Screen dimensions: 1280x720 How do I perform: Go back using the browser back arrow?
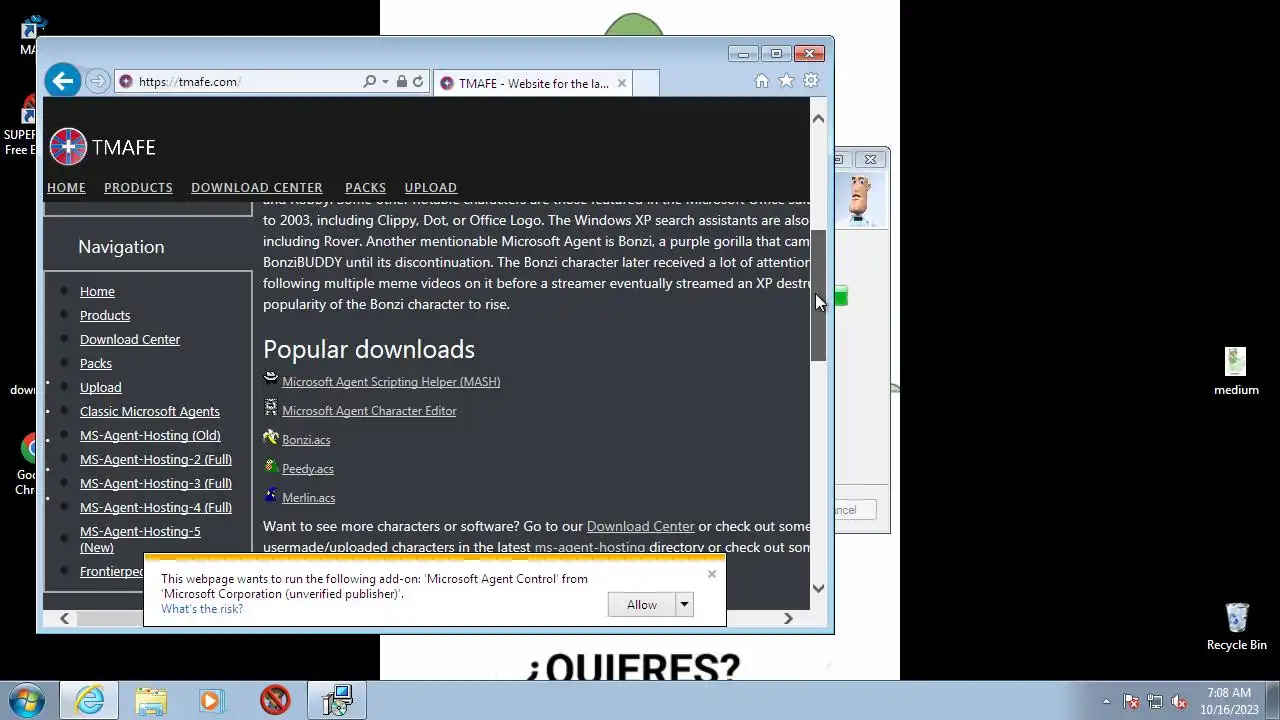[x=62, y=81]
